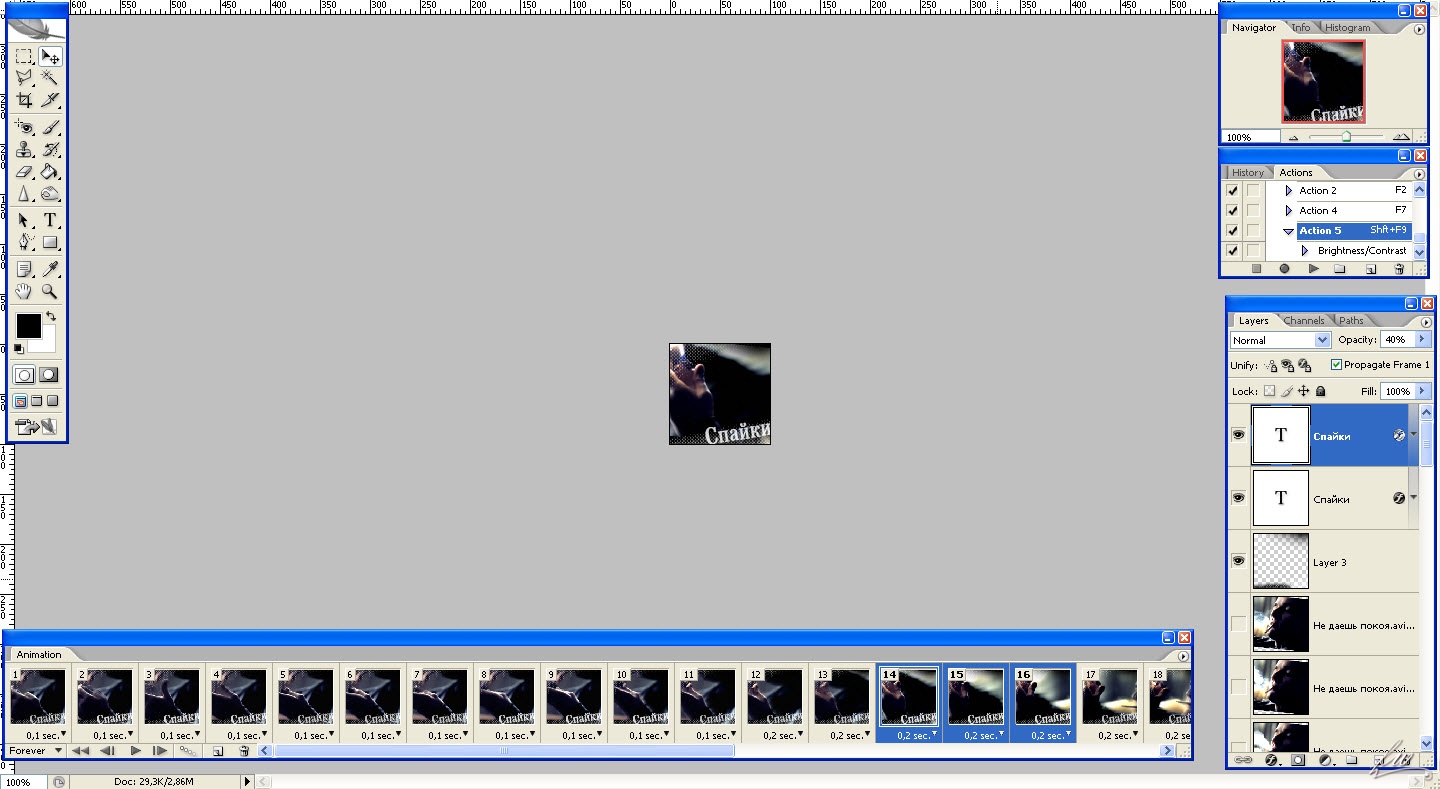1440x789 pixels.
Task: Play the animation
Action: pyautogui.click(x=136, y=751)
